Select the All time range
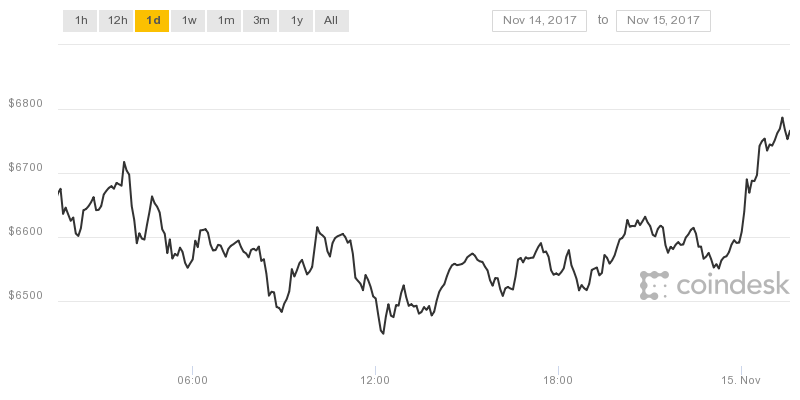The width and height of the screenshot is (800, 400). 332,21
